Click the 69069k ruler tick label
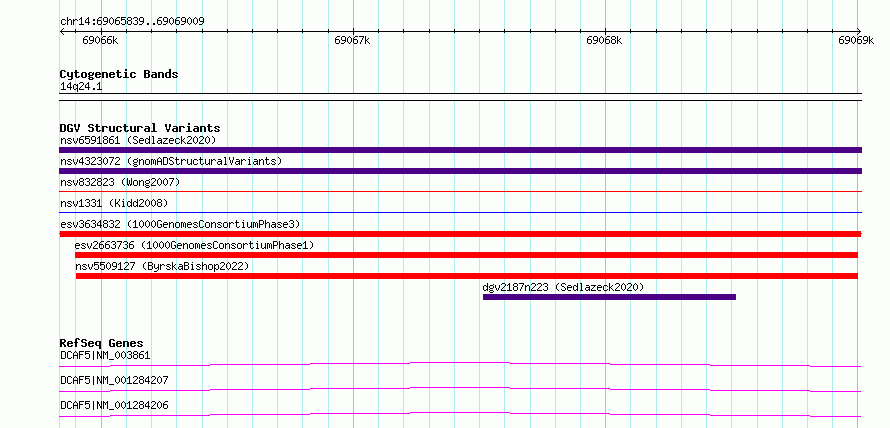 pos(856,40)
